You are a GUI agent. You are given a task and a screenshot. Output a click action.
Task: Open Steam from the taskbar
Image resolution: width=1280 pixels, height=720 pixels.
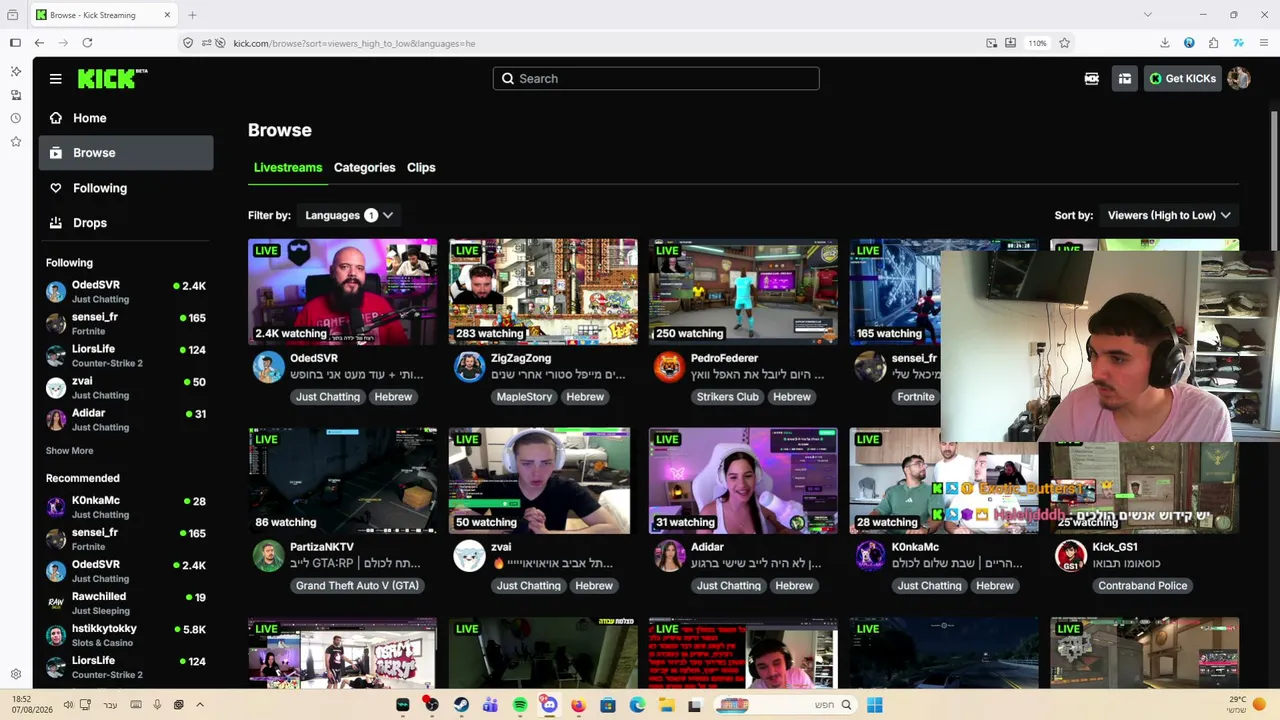tap(461, 705)
